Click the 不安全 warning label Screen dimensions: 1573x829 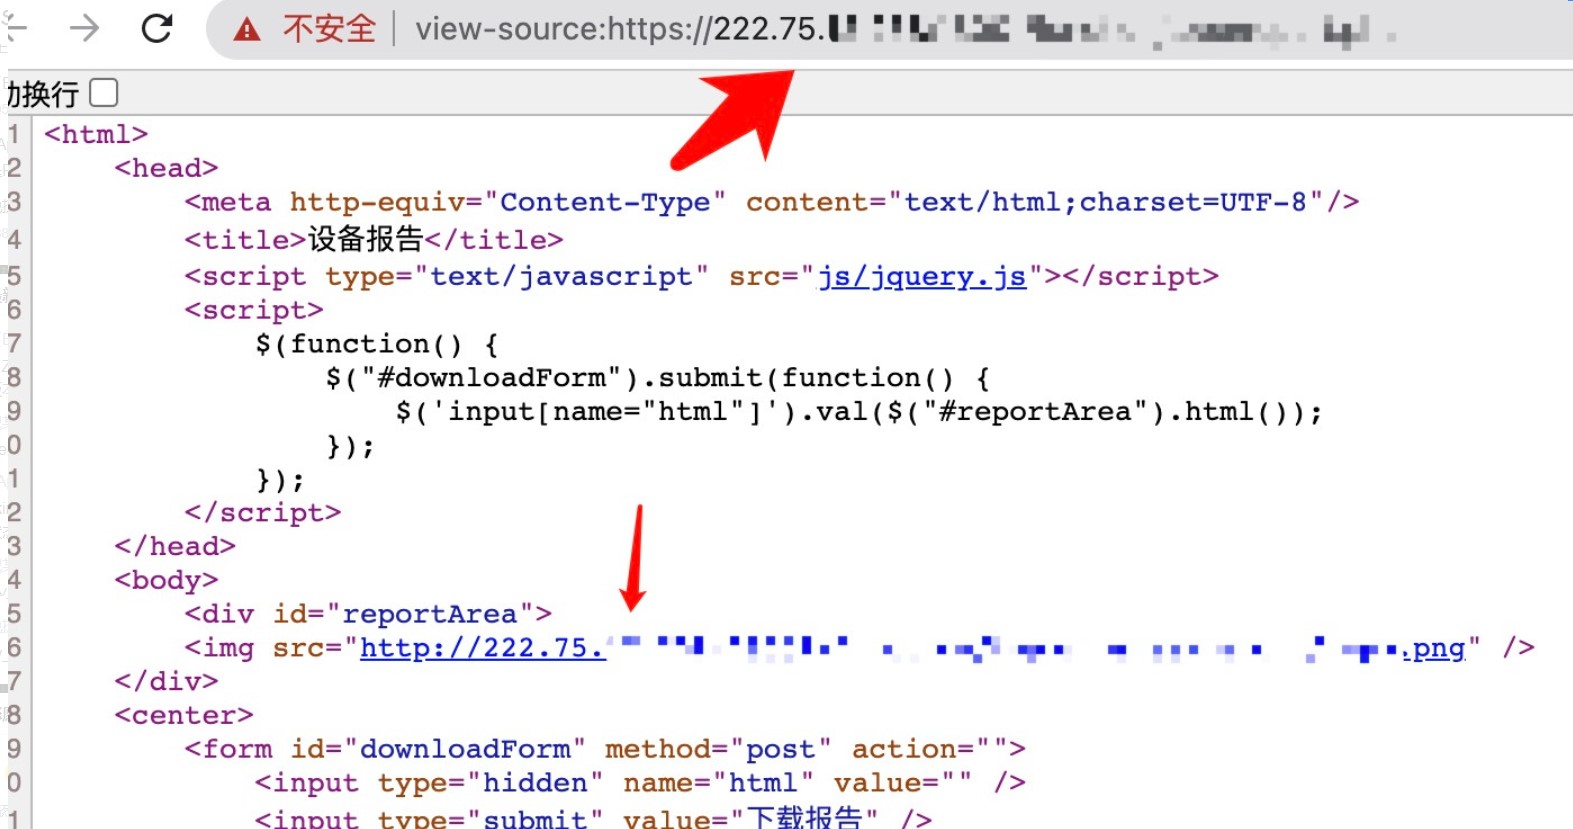point(329,29)
